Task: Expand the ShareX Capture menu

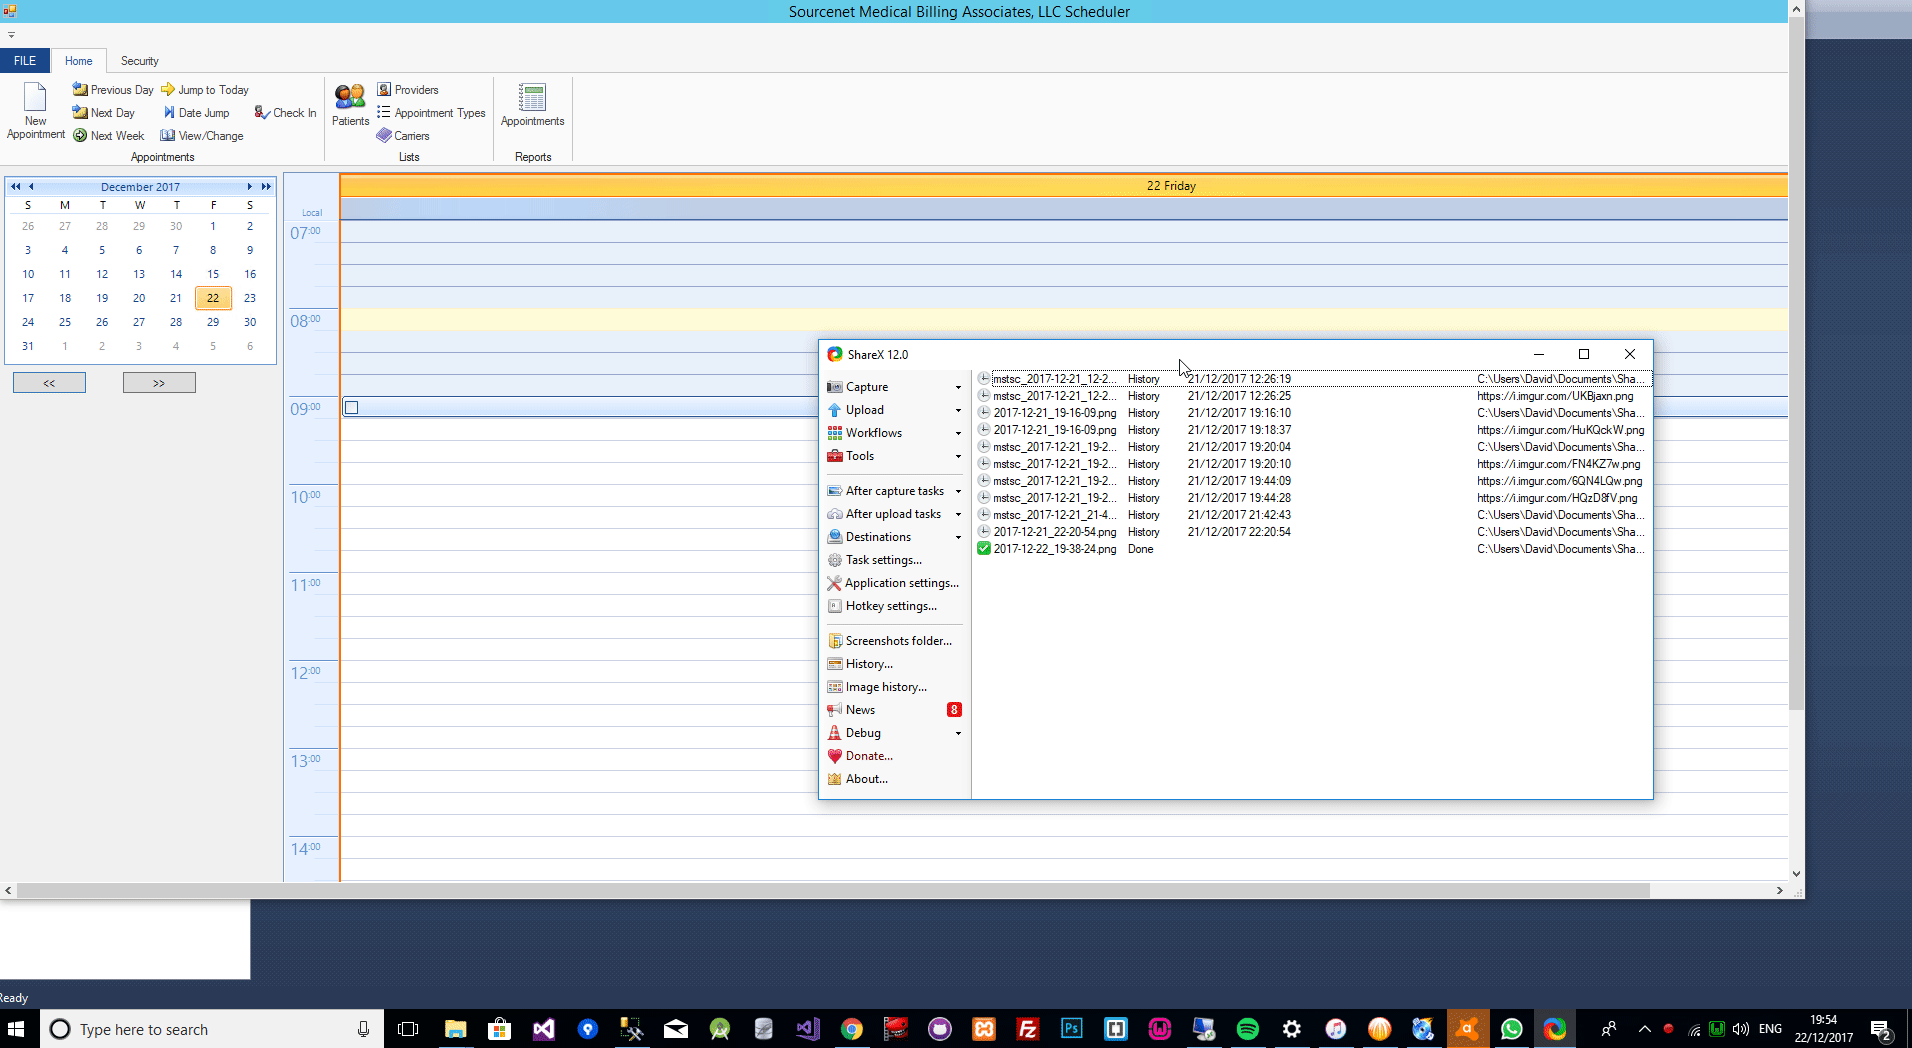Action: 894,387
